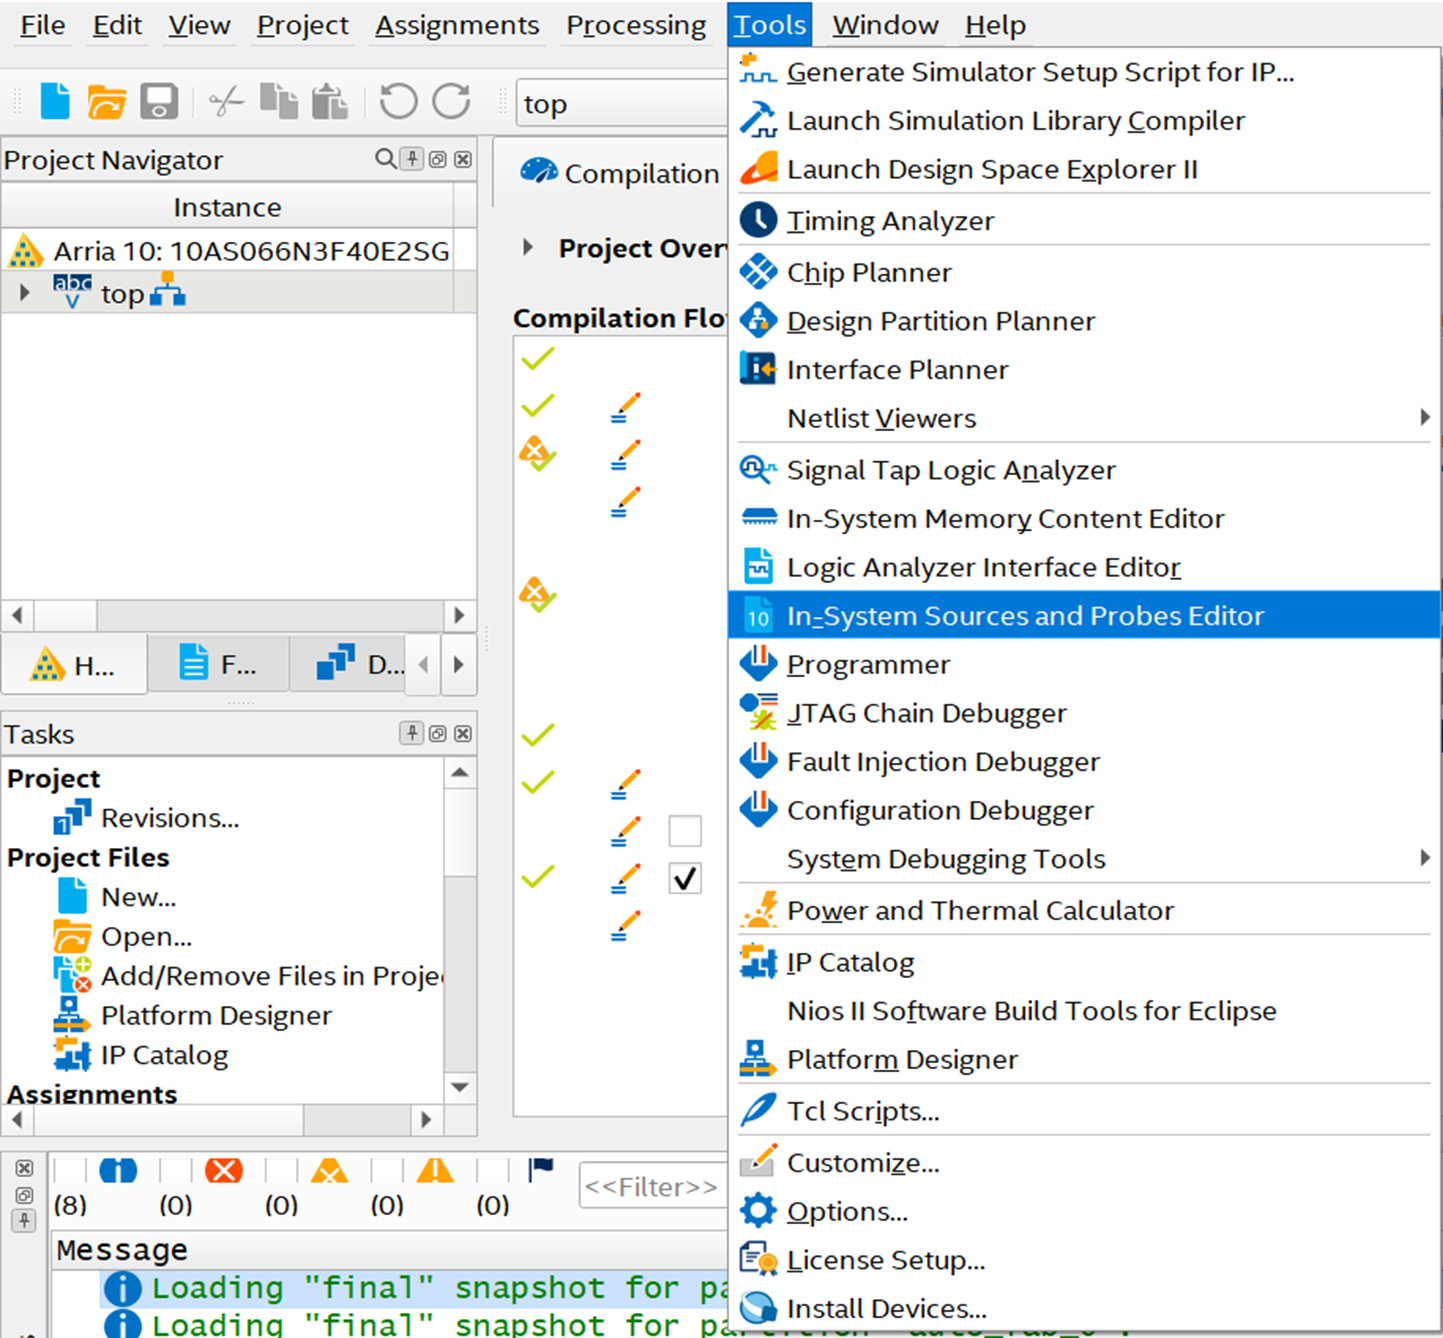1443x1338 pixels.
Task: Select the Paste icon on the toolbar
Action: pyautogui.click(x=330, y=101)
